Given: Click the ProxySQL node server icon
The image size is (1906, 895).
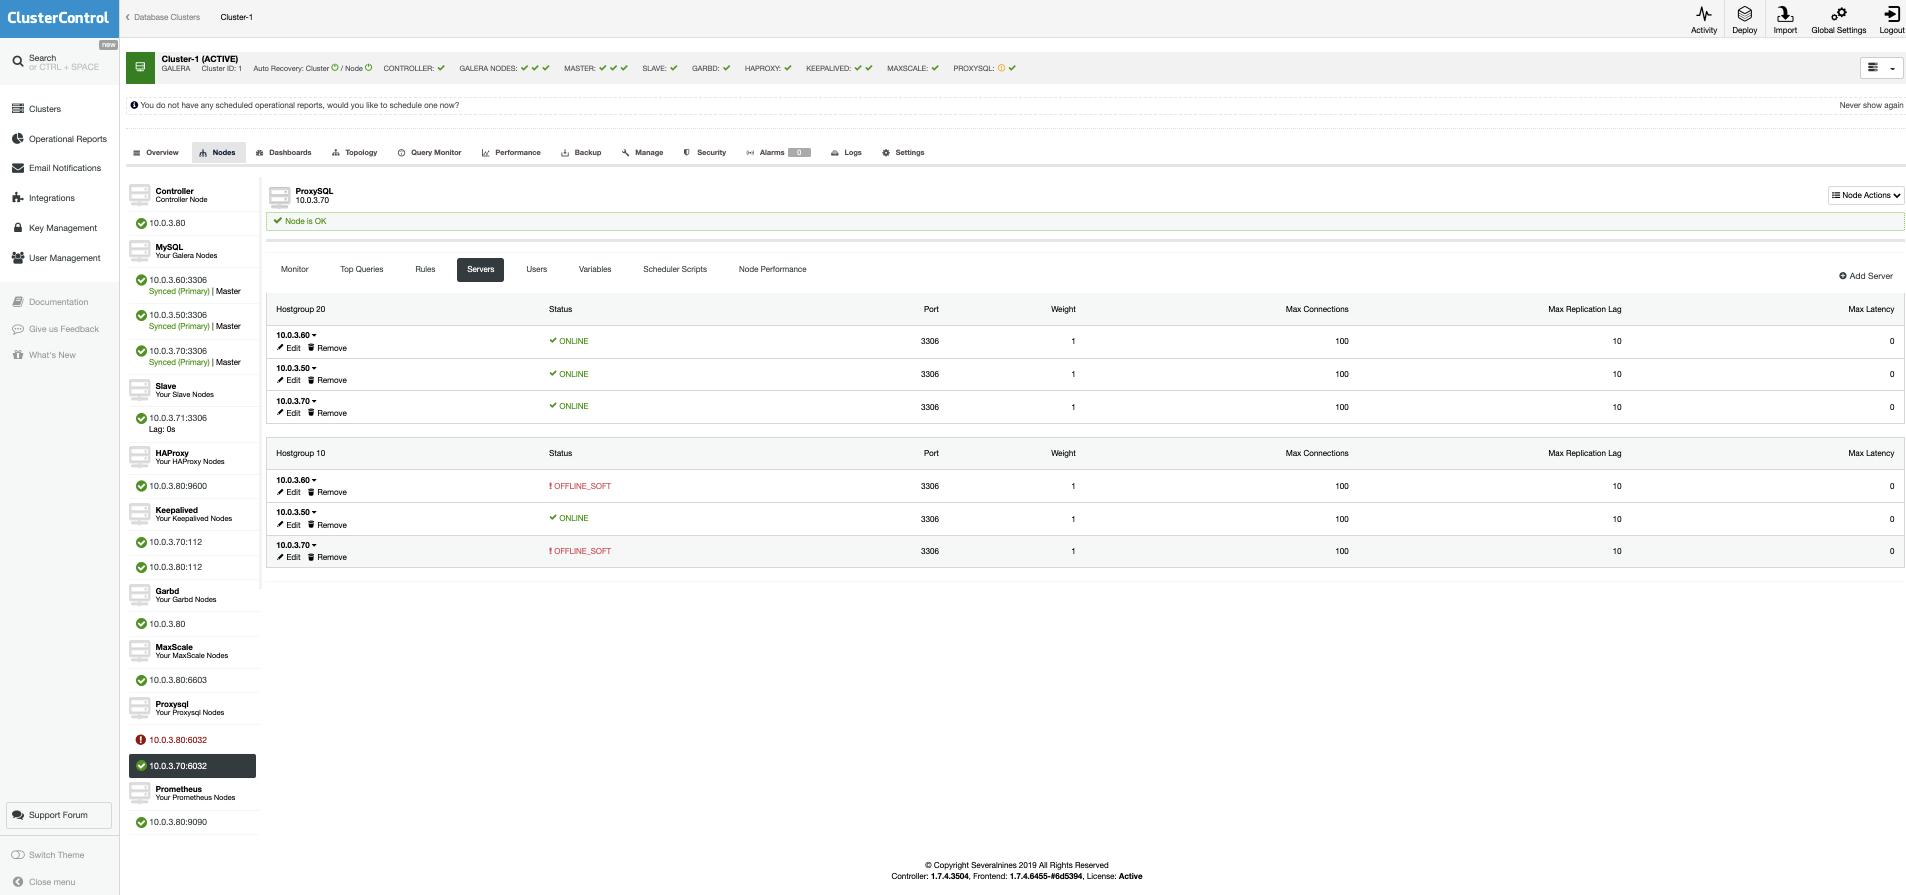Looking at the screenshot, I should 279,196.
